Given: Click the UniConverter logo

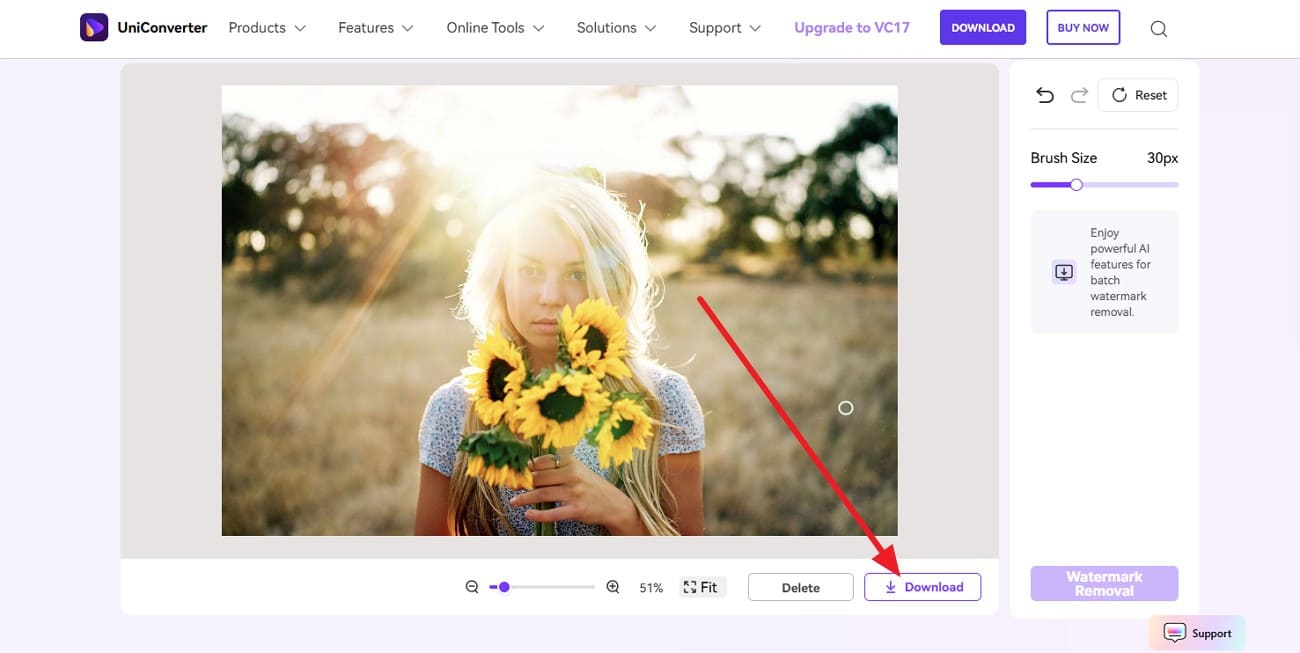Looking at the screenshot, I should [94, 26].
